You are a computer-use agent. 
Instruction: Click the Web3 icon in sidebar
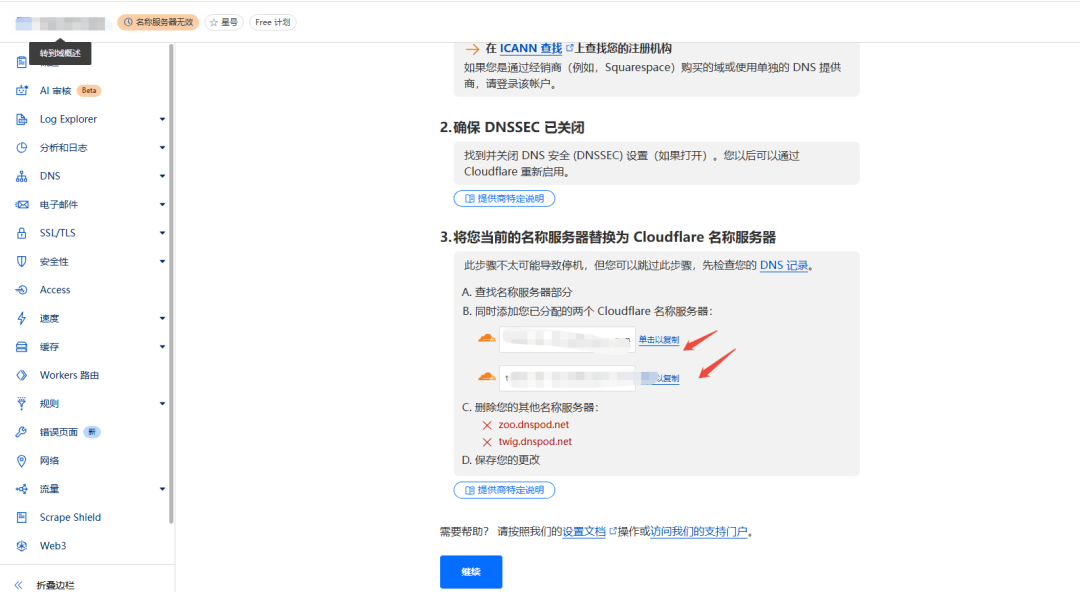(x=22, y=546)
